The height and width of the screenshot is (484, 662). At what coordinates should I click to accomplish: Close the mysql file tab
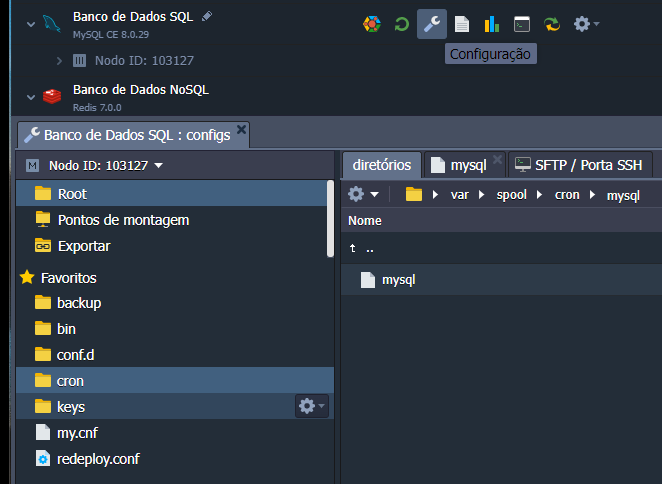point(497,159)
